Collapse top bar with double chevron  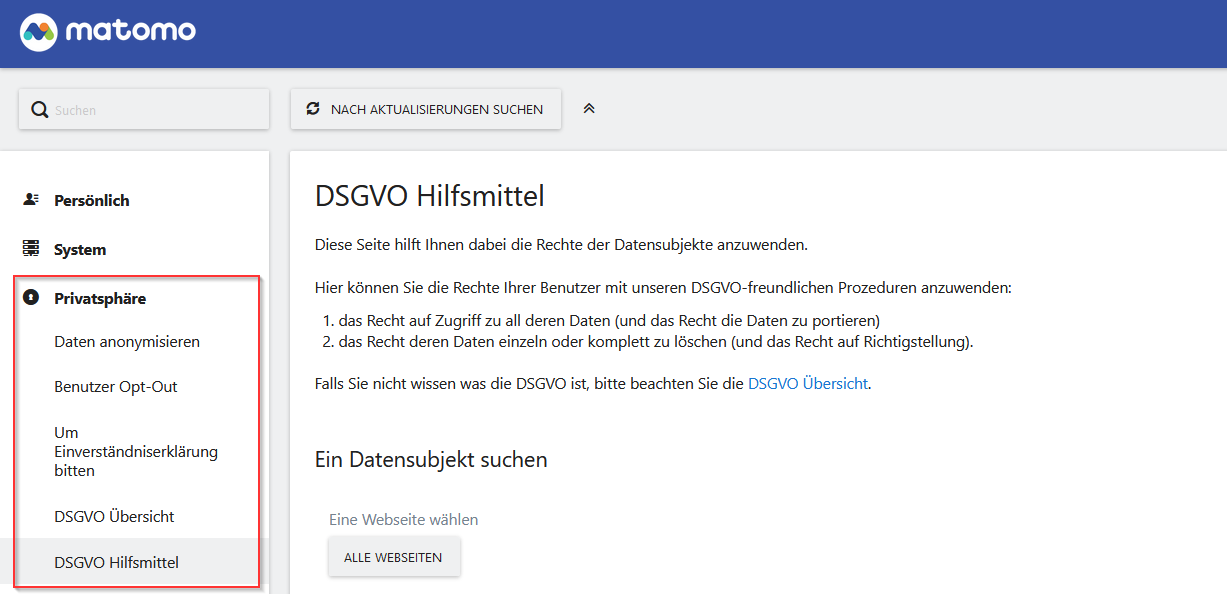pyautogui.click(x=589, y=108)
